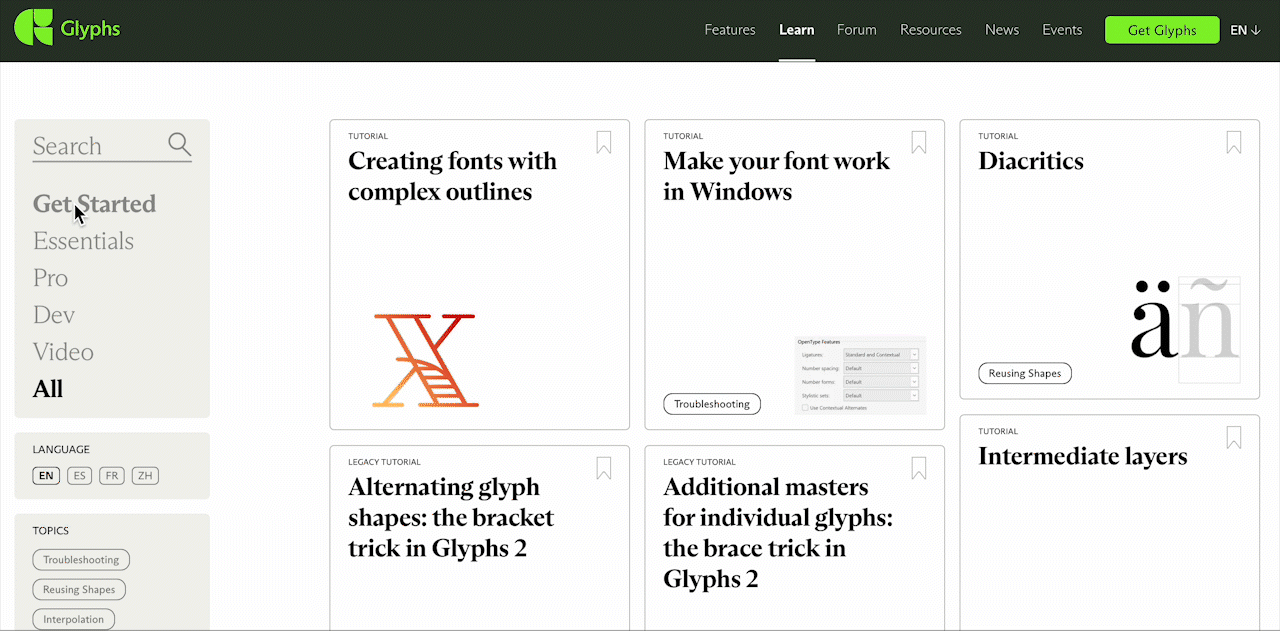Bookmark the Additional masters brace trick tutorial
Viewport: 1280px width, 631px height.
click(x=919, y=468)
